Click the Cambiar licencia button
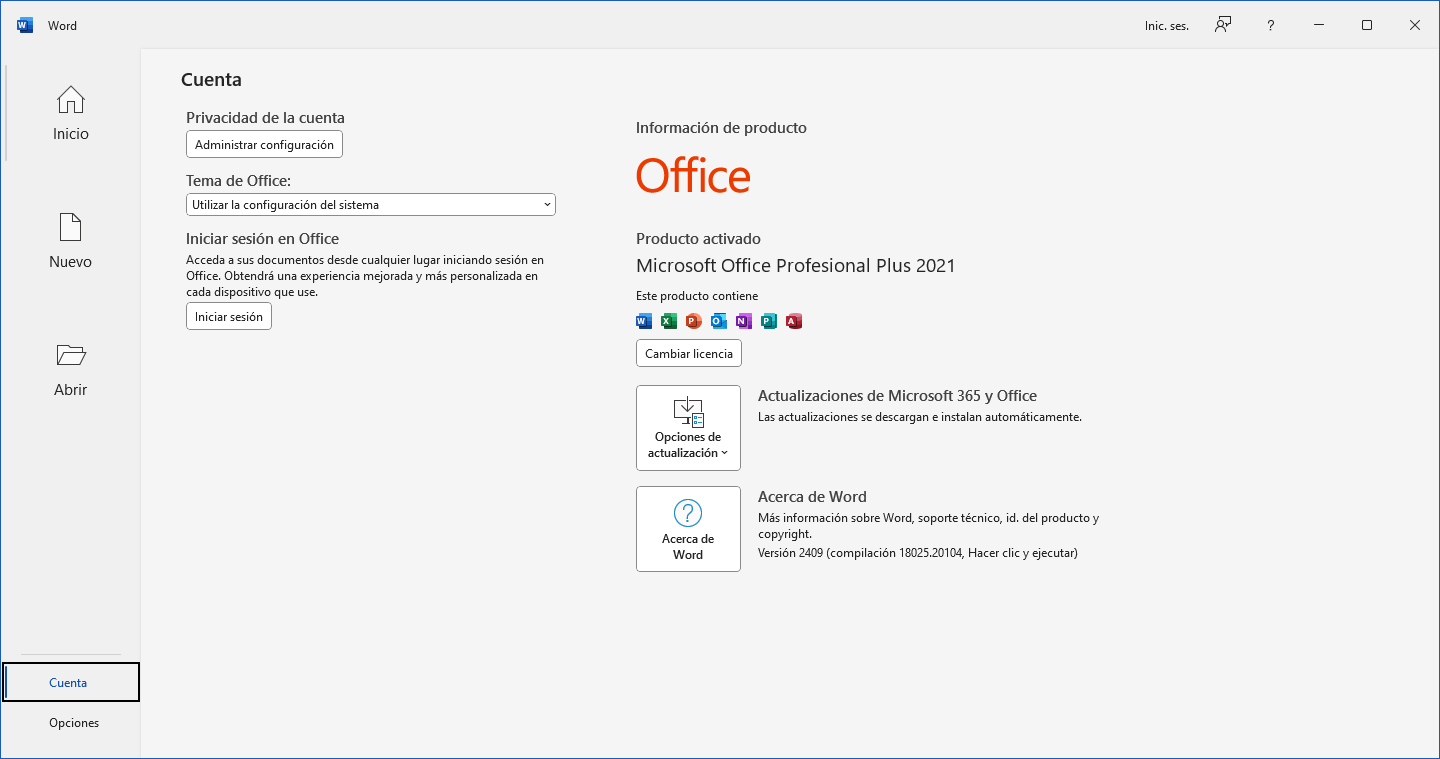The height and width of the screenshot is (759, 1440). pos(689,354)
